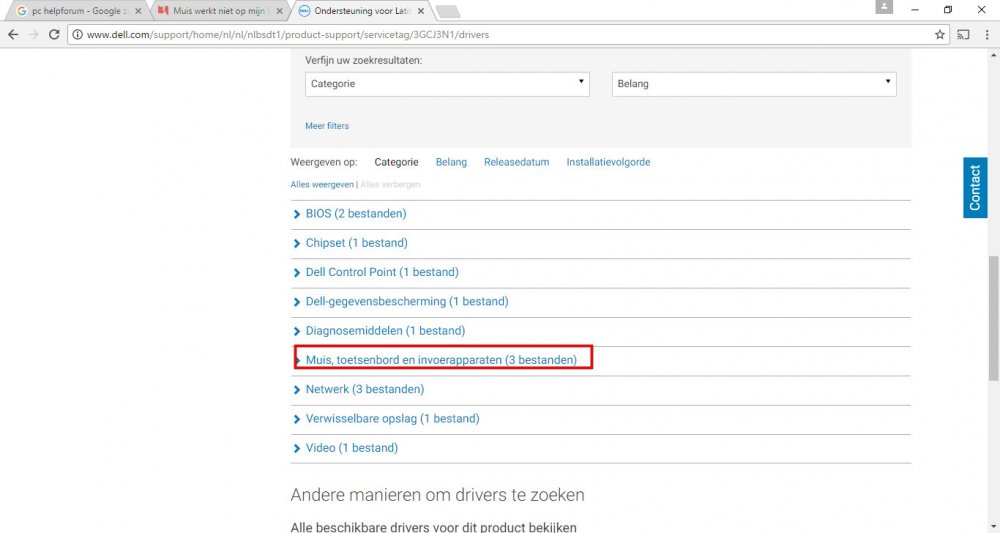The image size is (1000, 533).
Task: Click the Chrome profile user icon
Action: coord(884,7)
